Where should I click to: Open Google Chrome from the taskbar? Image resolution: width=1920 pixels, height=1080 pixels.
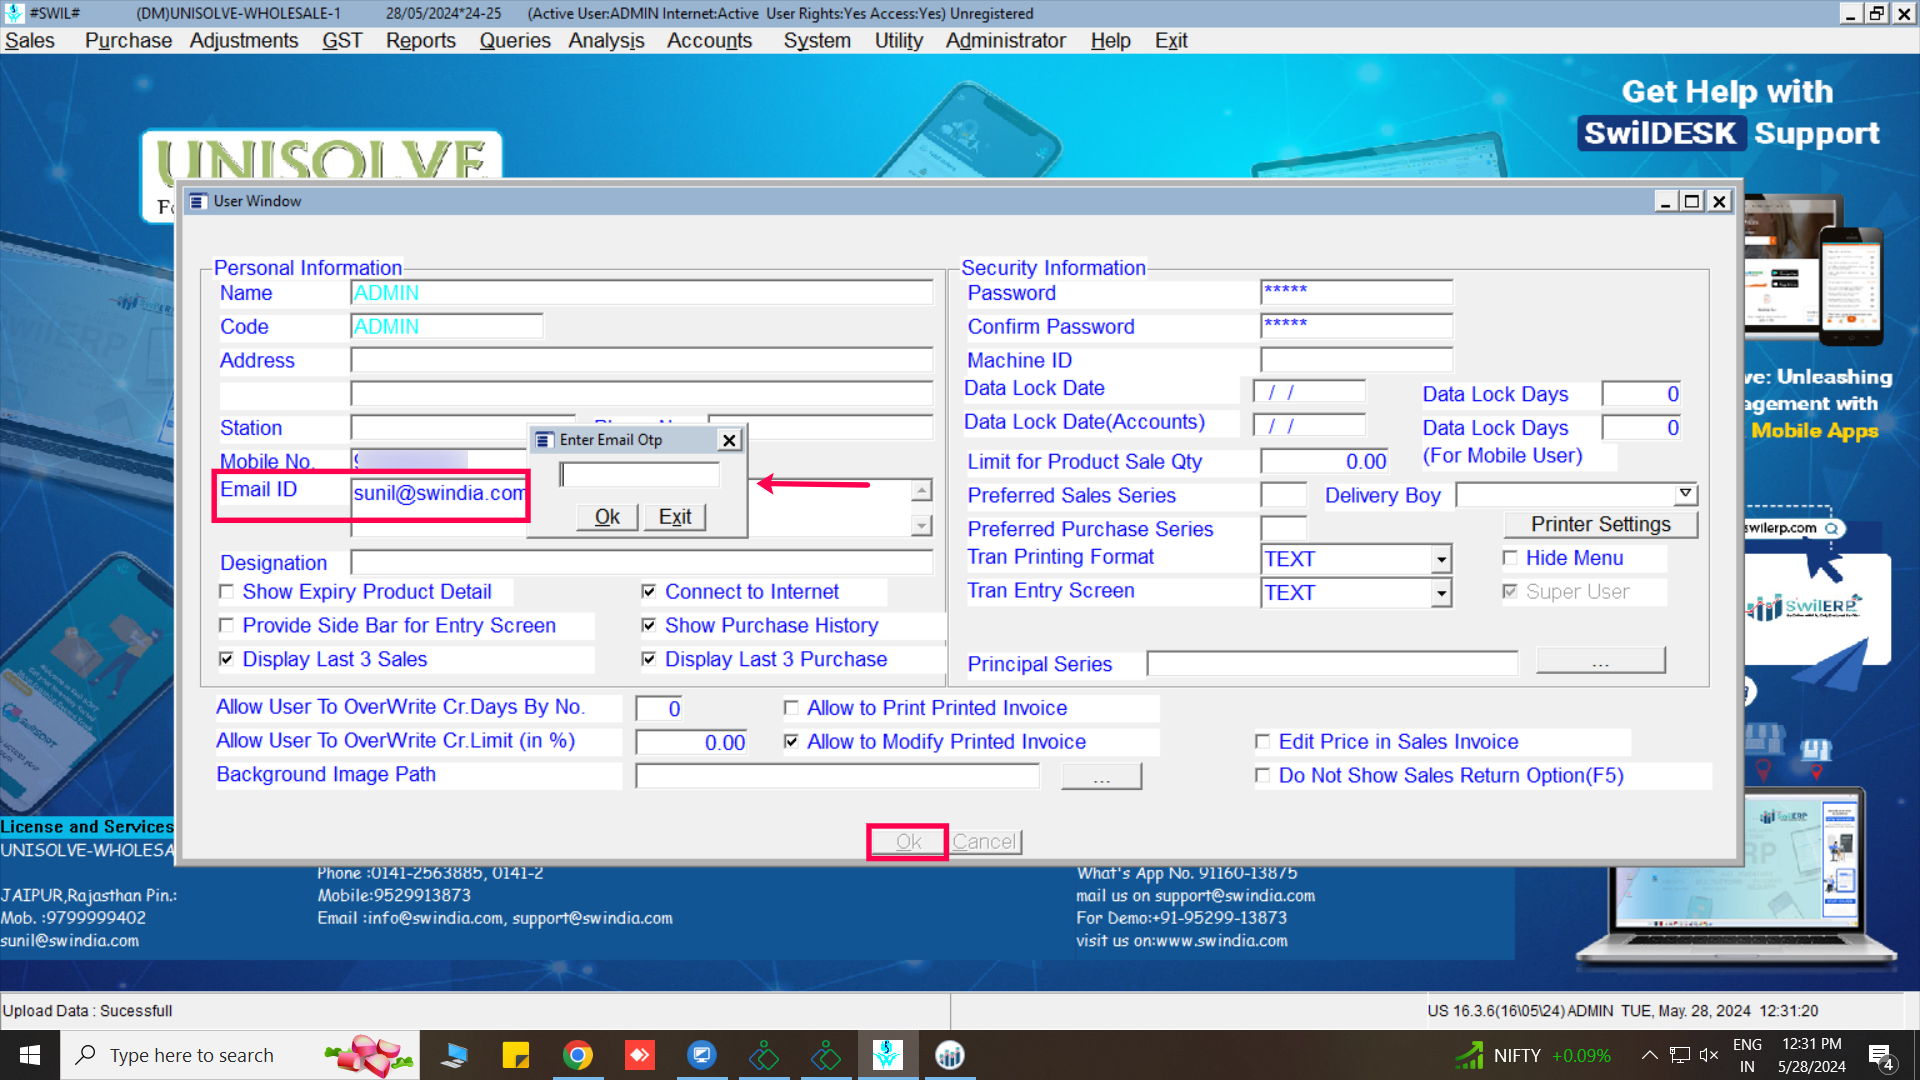578,1055
